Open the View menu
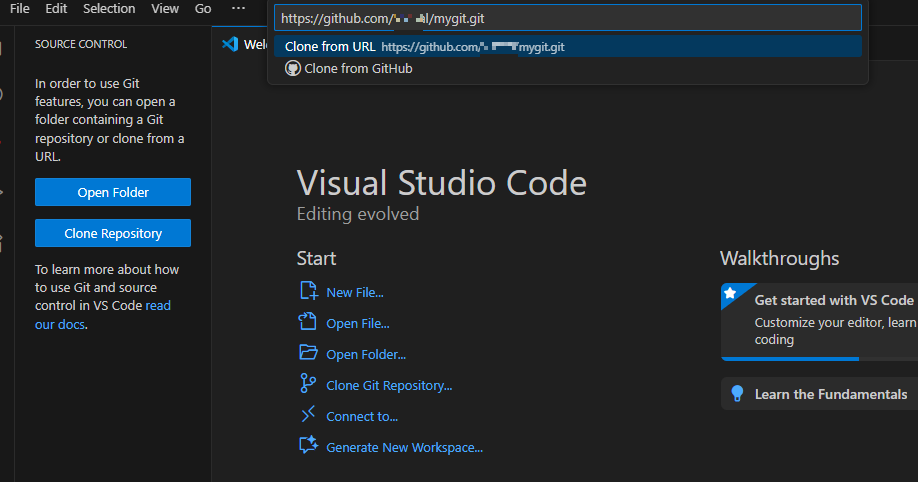The height and width of the screenshot is (482, 918). click(x=165, y=9)
